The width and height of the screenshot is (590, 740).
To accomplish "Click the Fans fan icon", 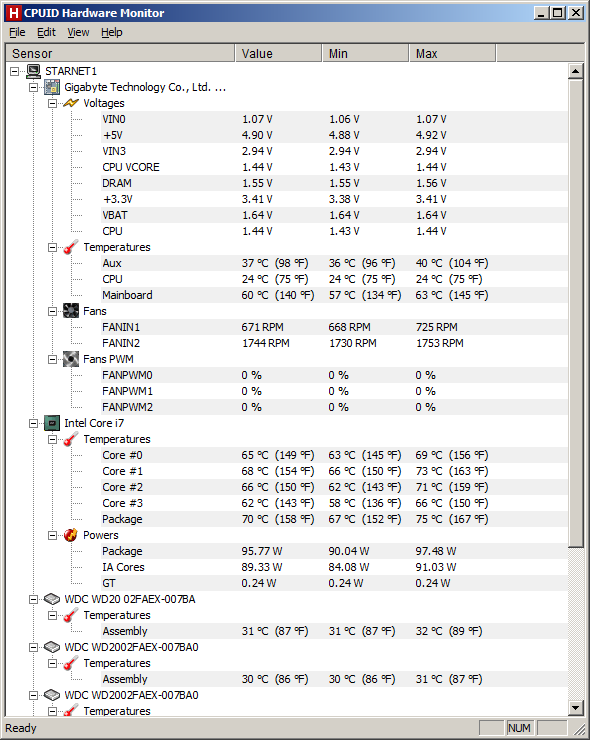I will pos(71,311).
